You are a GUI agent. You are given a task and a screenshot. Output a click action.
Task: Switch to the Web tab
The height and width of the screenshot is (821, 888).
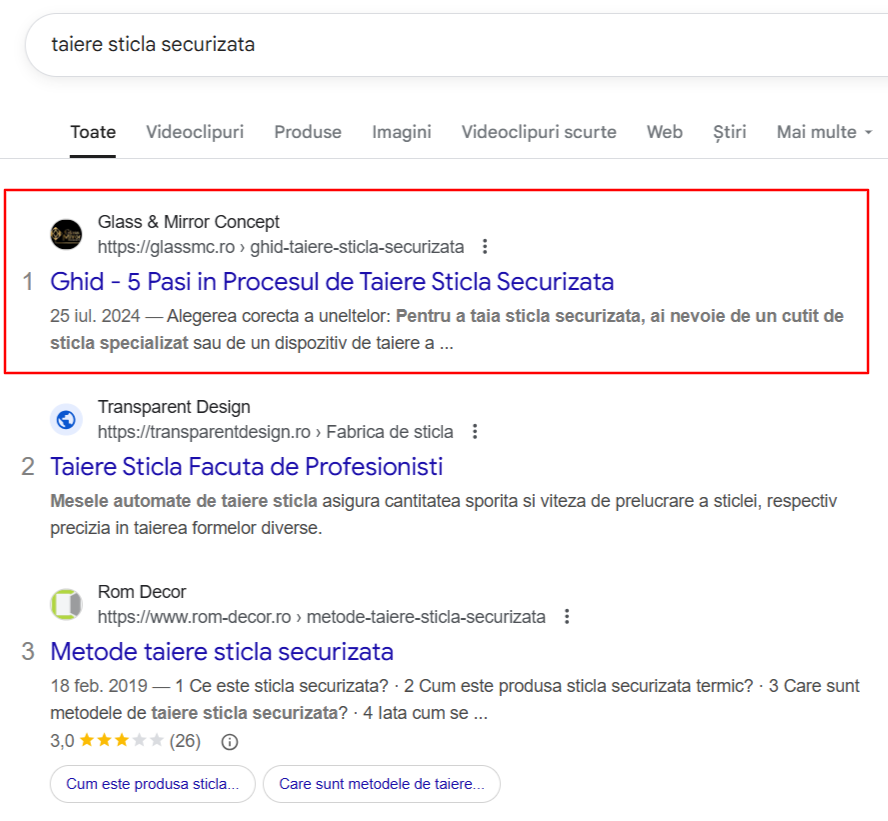(664, 132)
